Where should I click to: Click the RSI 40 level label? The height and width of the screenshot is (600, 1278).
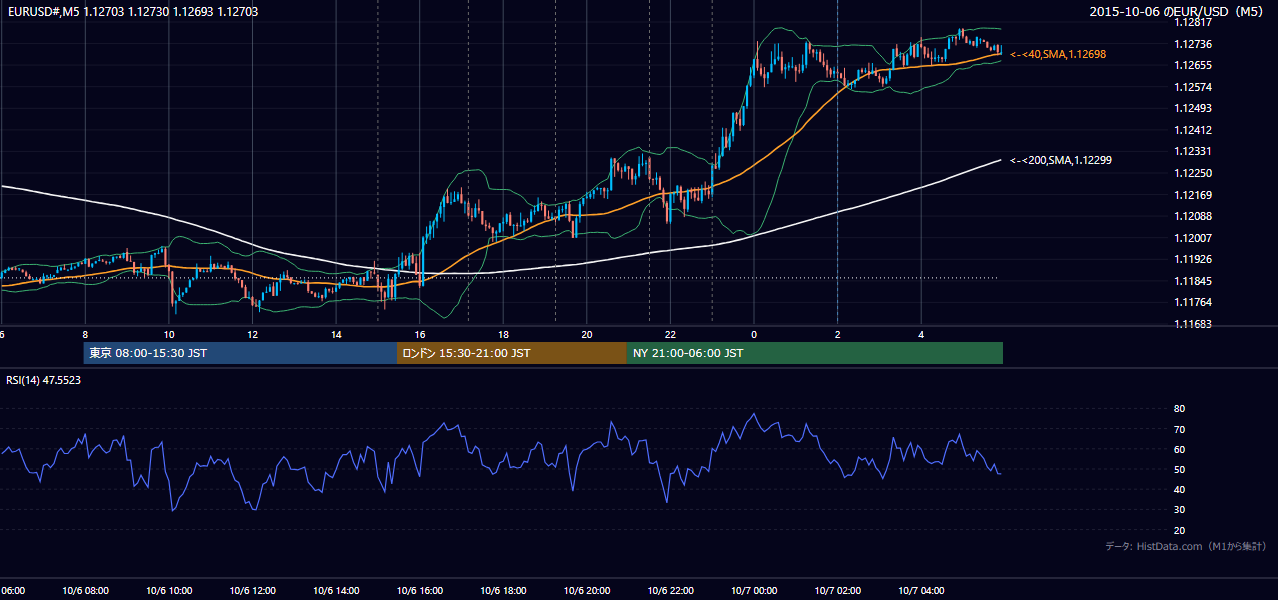click(1179, 490)
